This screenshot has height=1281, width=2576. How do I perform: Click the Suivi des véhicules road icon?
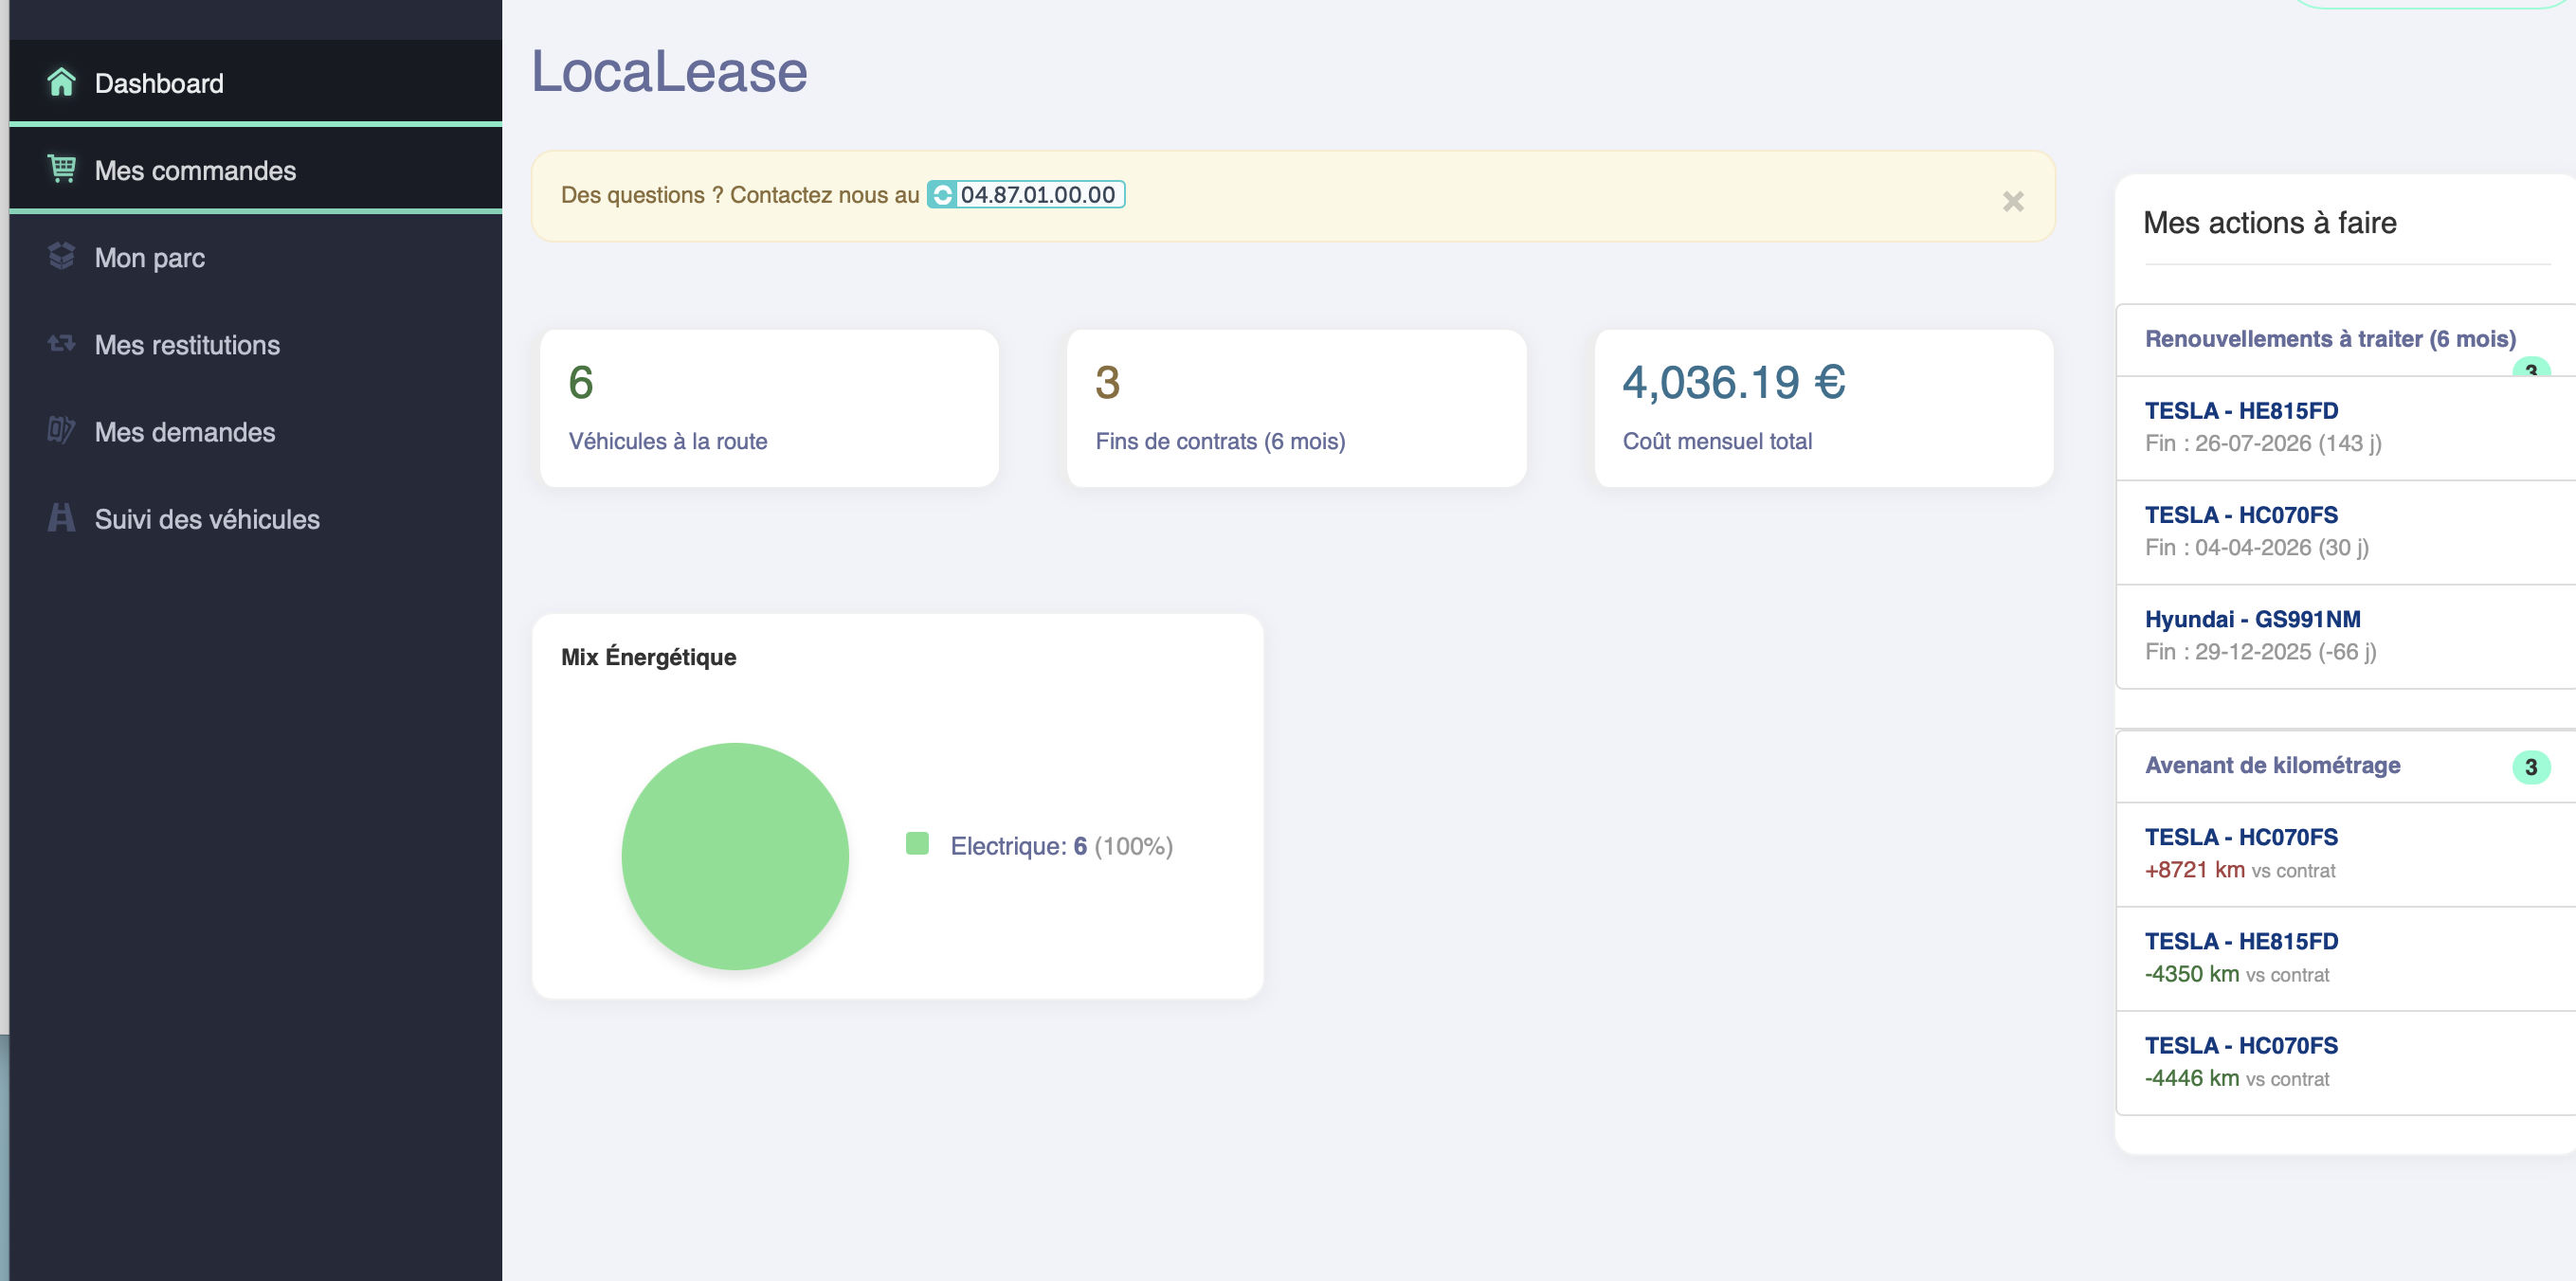click(x=61, y=518)
